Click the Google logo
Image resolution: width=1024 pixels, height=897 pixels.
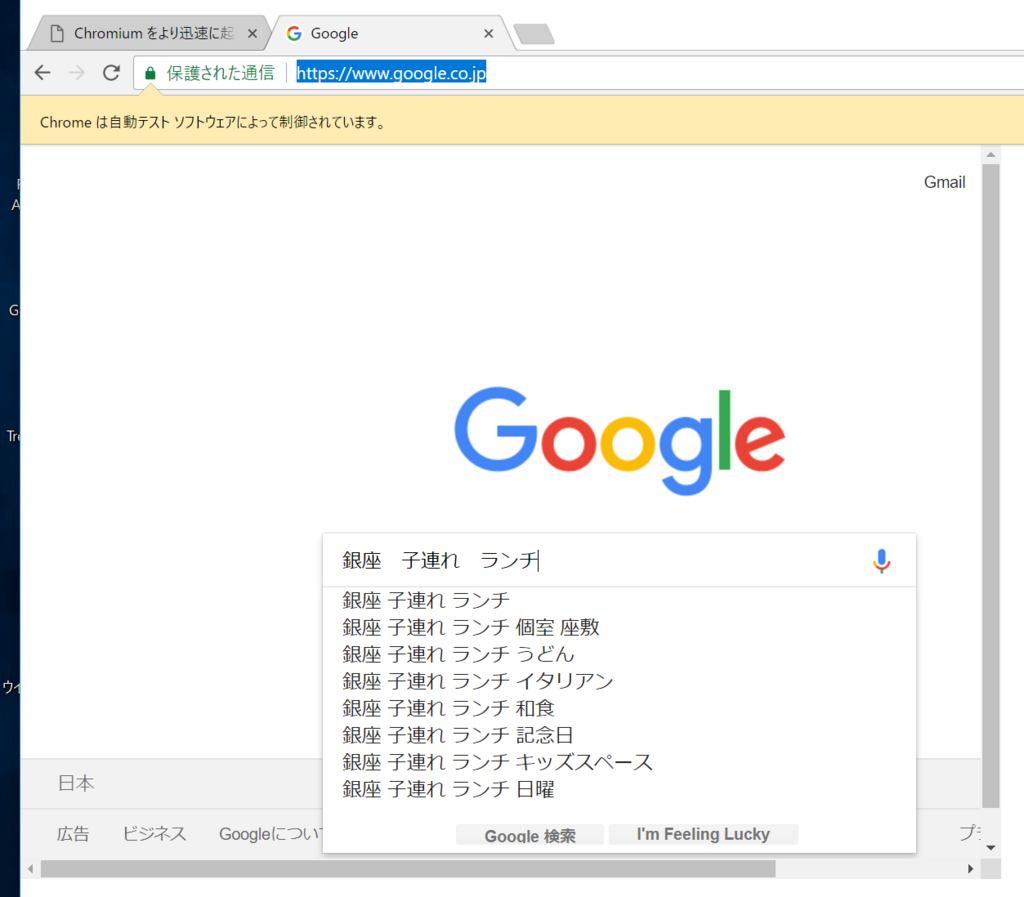620,441
